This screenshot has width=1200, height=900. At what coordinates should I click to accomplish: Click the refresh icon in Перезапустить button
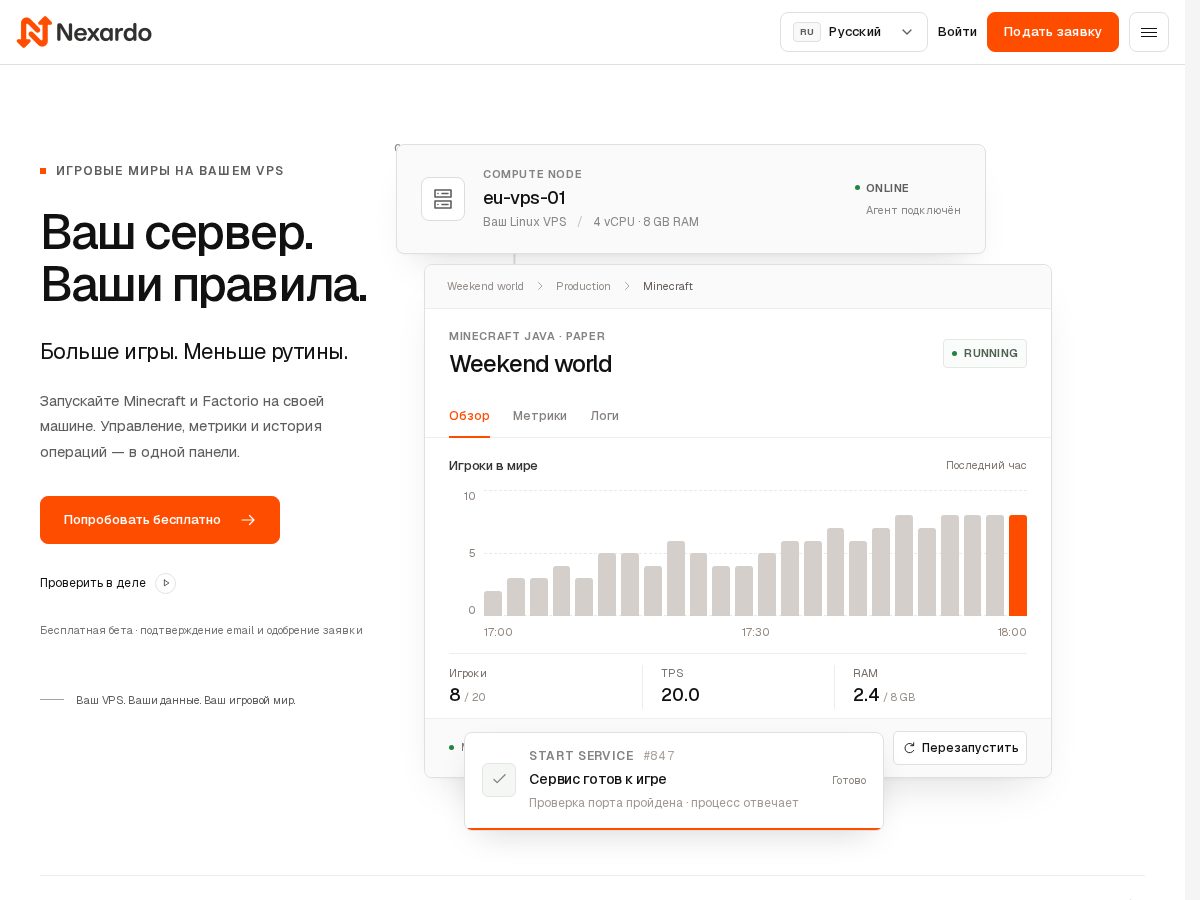click(909, 748)
